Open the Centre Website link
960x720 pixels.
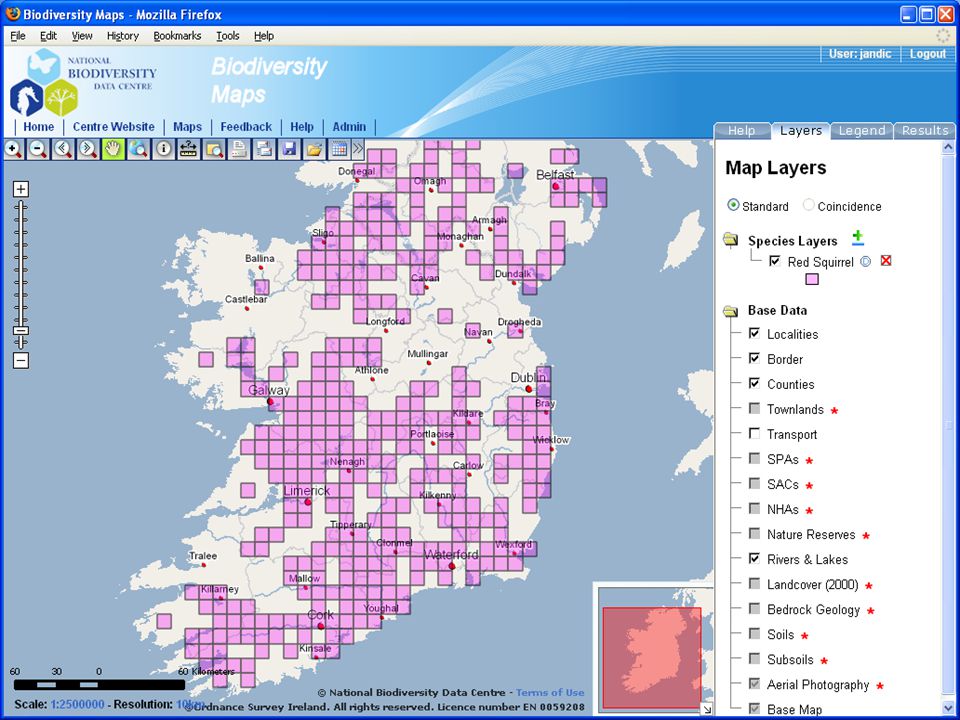tap(113, 127)
